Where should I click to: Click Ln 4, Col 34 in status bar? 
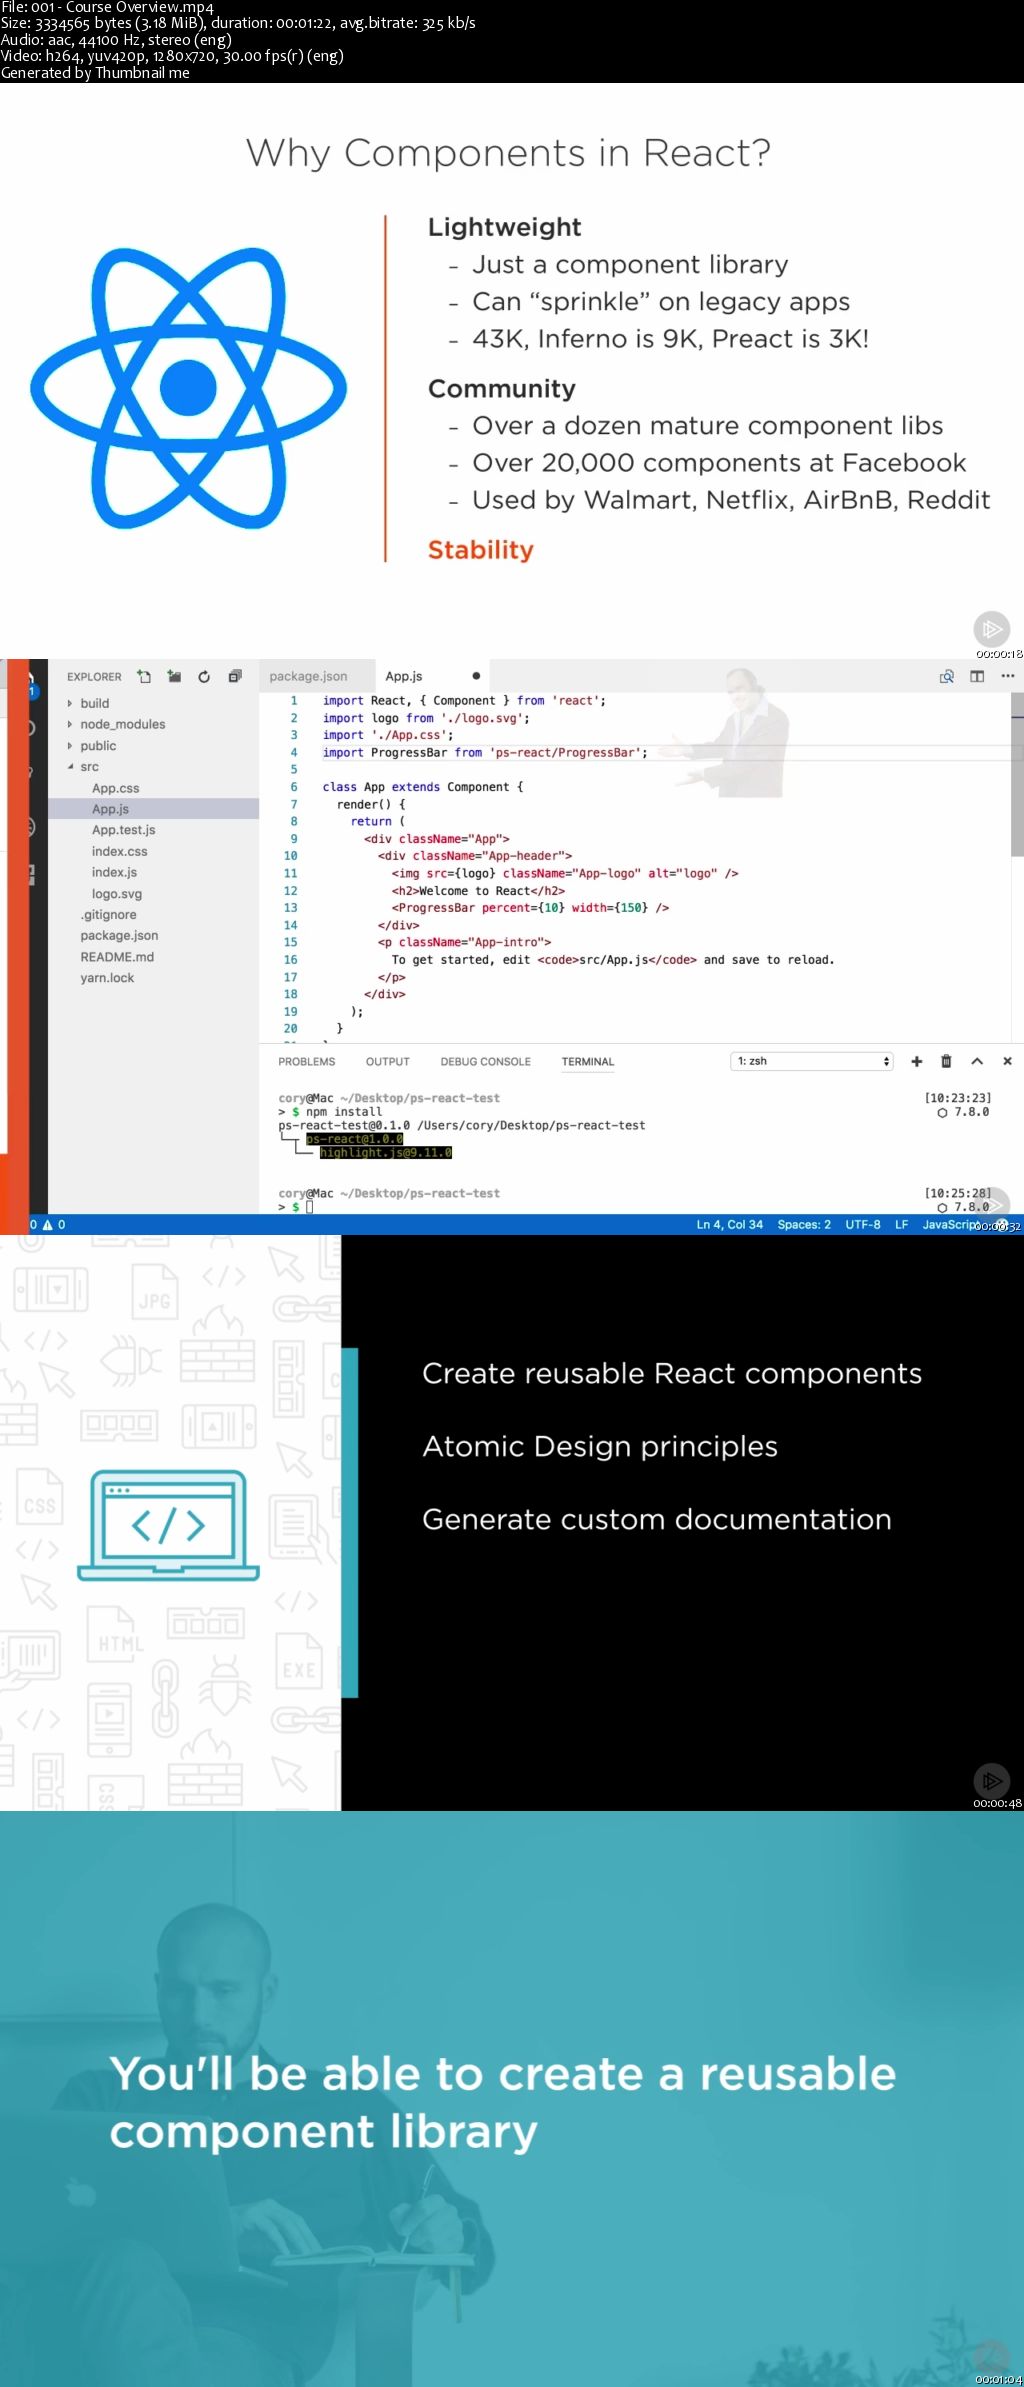730,1225
